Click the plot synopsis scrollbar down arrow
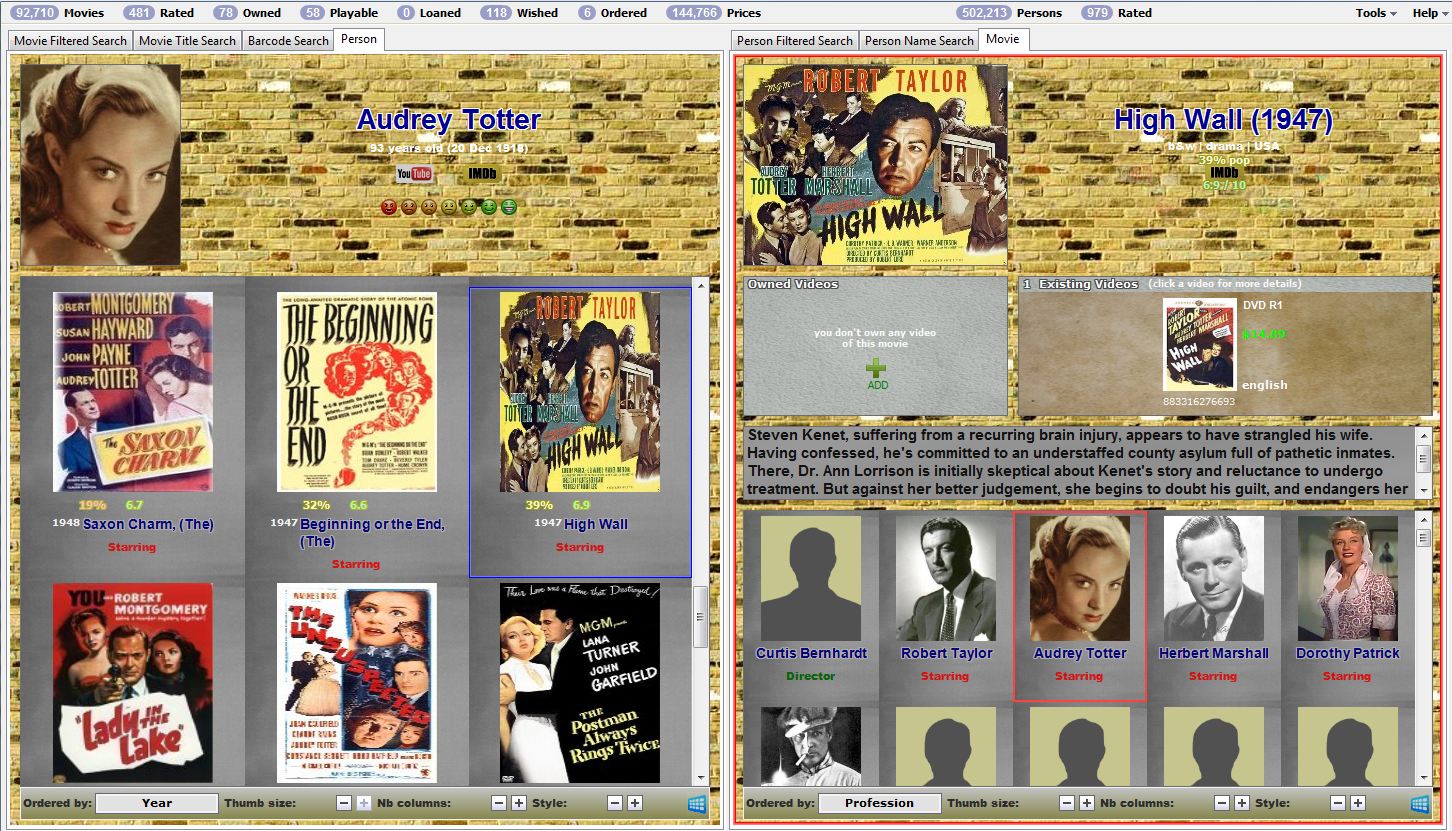This screenshot has height=831, width=1452. tap(1424, 491)
